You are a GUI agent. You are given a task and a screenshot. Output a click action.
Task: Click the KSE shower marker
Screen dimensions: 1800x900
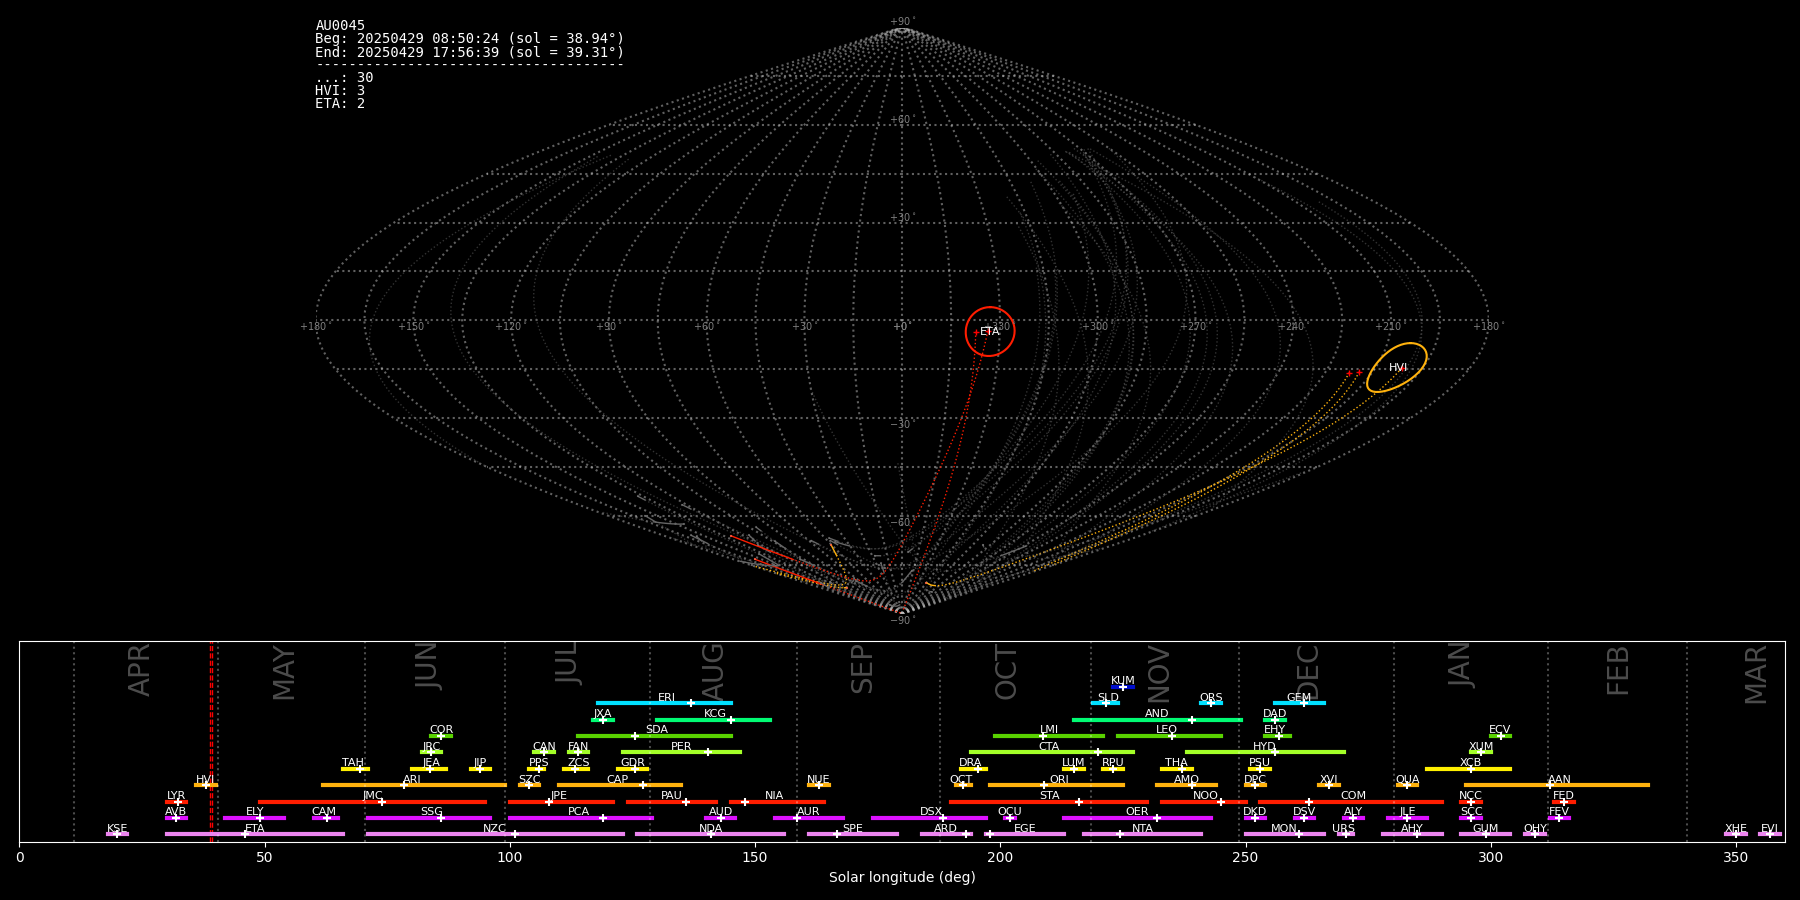(117, 834)
